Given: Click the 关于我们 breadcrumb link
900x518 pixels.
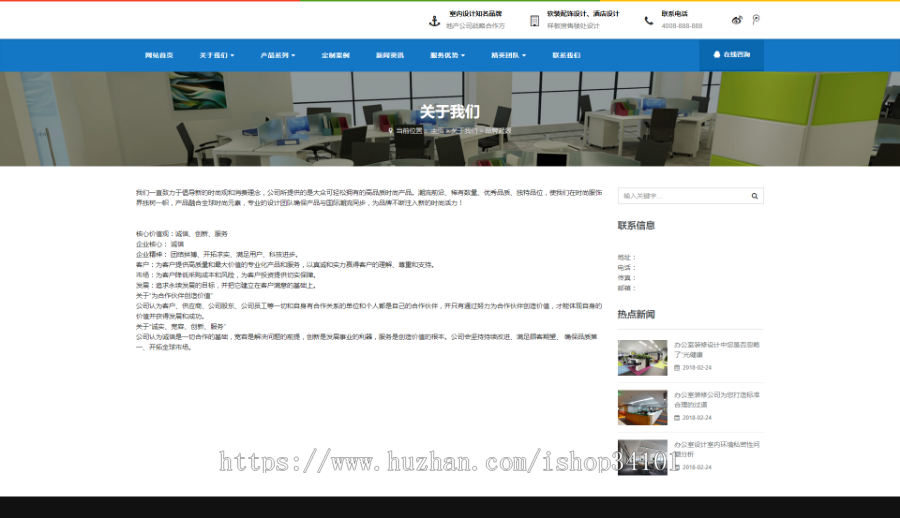Looking at the screenshot, I should point(464,131).
